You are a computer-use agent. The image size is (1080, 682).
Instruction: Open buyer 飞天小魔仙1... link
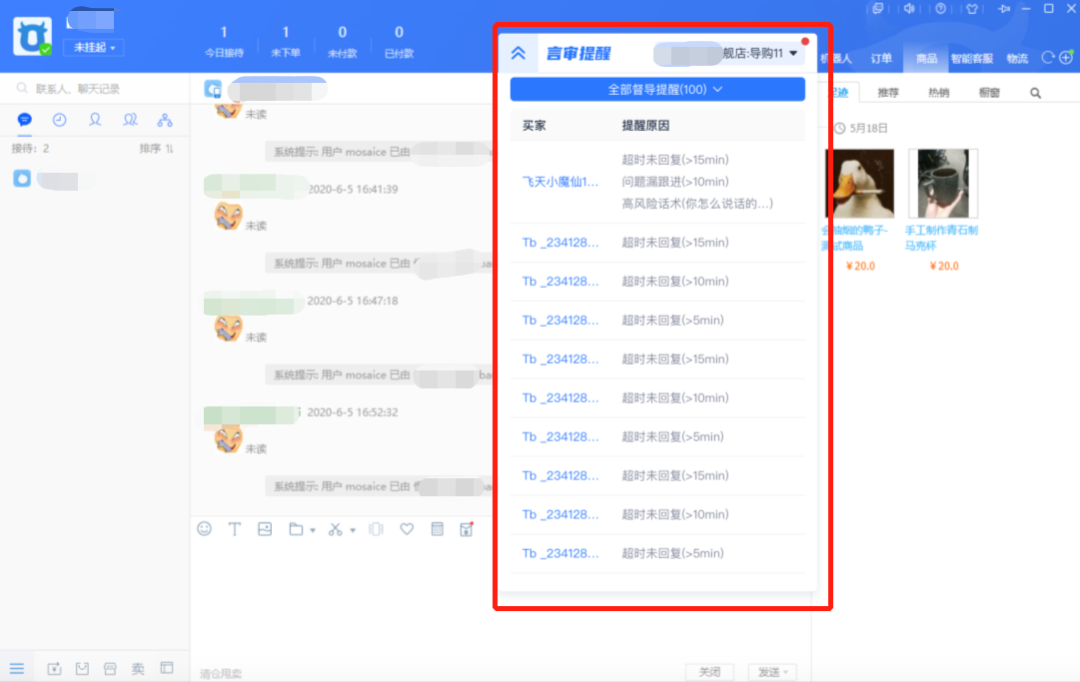pos(560,182)
